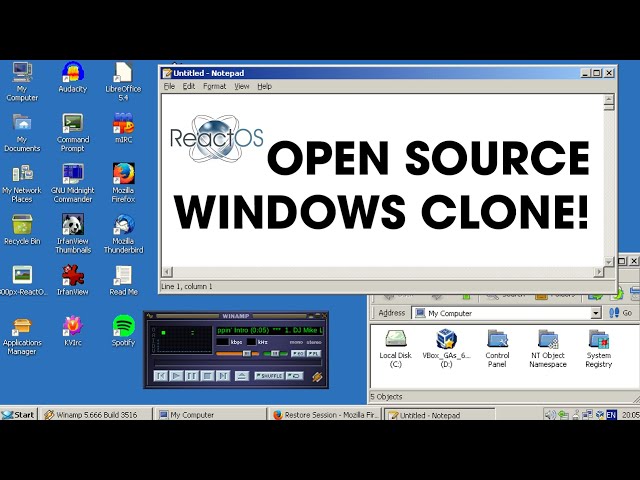This screenshot has width=640, height=480.
Task: Click the Untitled - Notepad taskbar button
Action: coord(440,415)
